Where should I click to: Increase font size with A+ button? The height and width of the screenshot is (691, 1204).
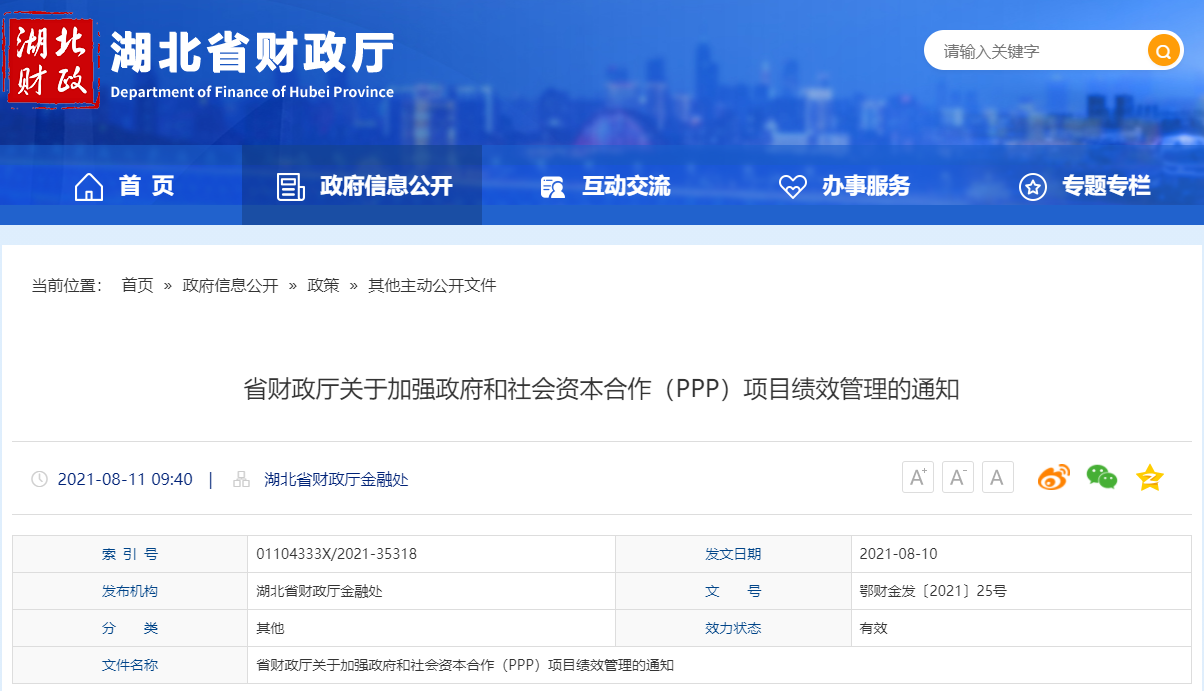tap(917, 478)
